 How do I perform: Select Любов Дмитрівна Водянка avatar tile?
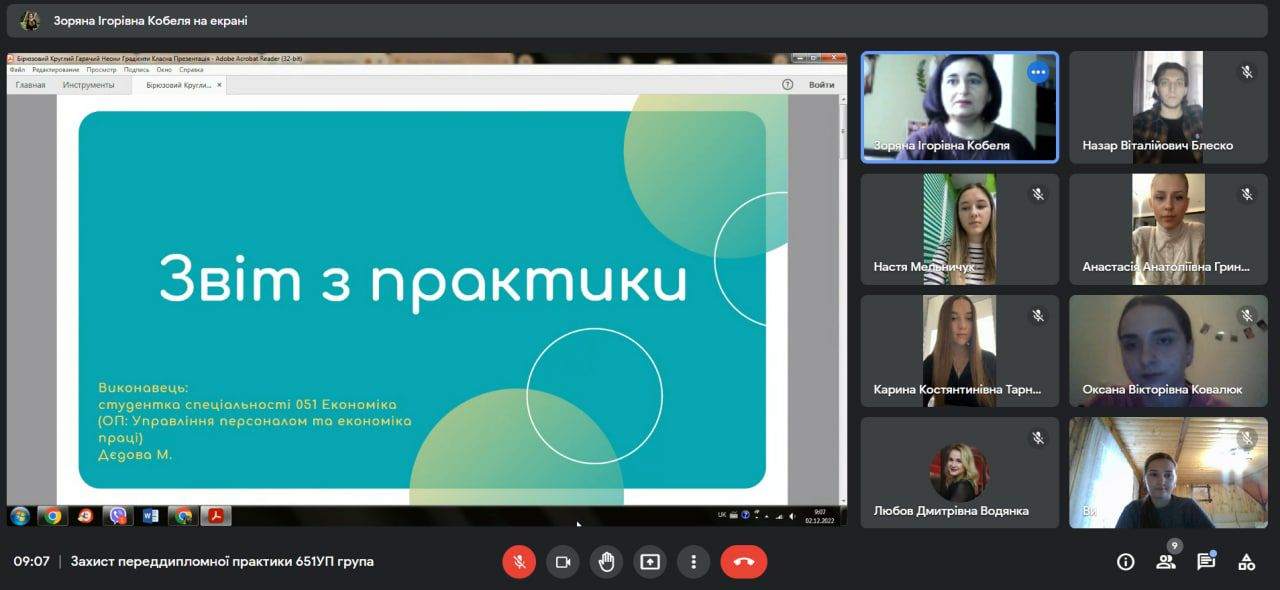960,473
